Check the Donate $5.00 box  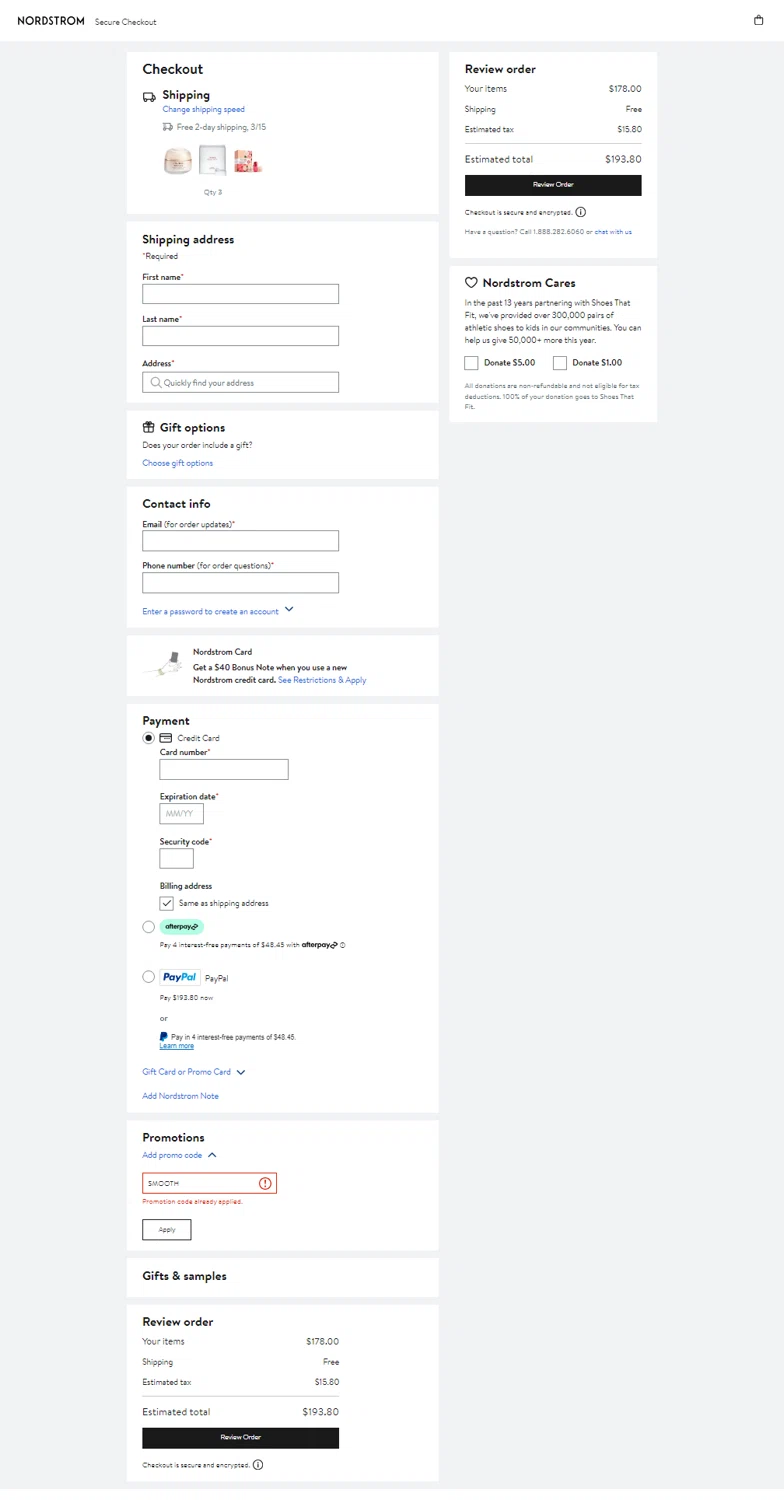pos(472,363)
